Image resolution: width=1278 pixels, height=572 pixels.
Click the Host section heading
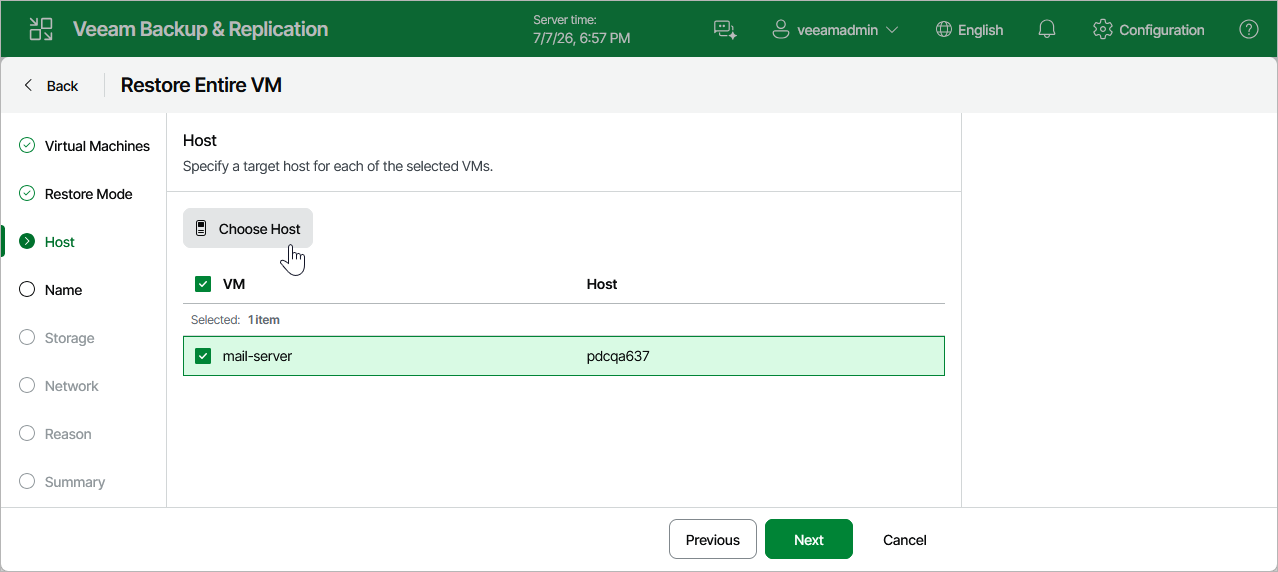(x=200, y=140)
